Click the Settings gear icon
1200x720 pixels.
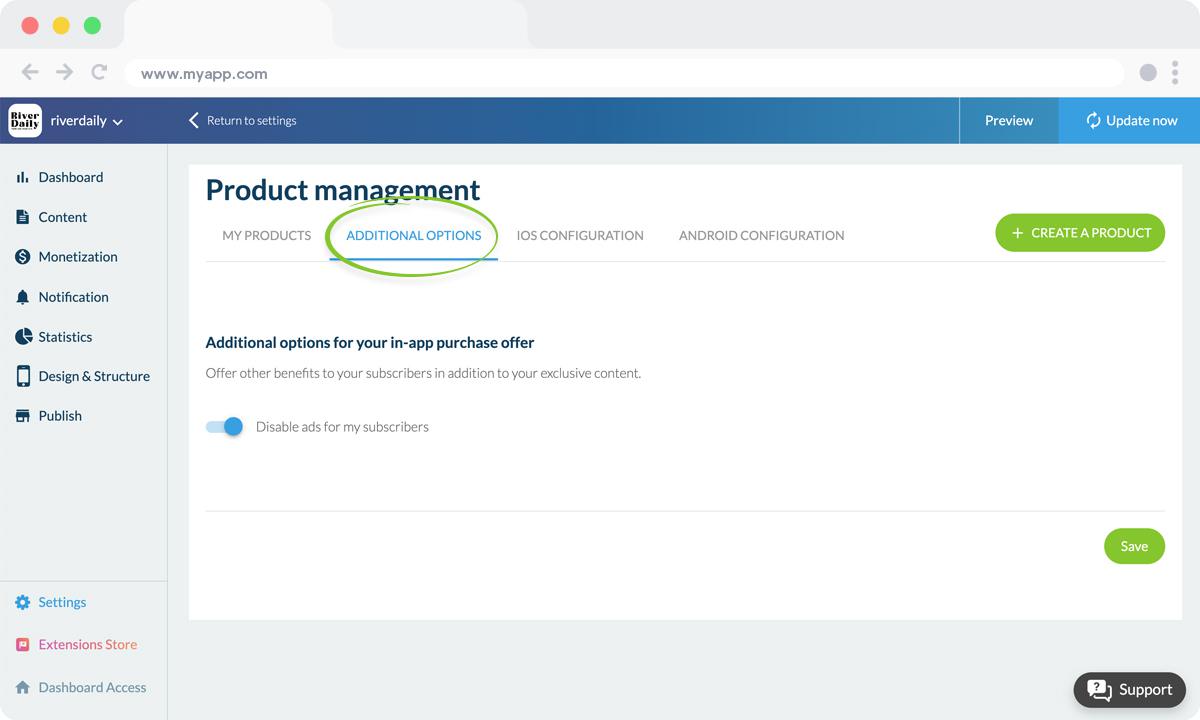[x=22, y=603]
